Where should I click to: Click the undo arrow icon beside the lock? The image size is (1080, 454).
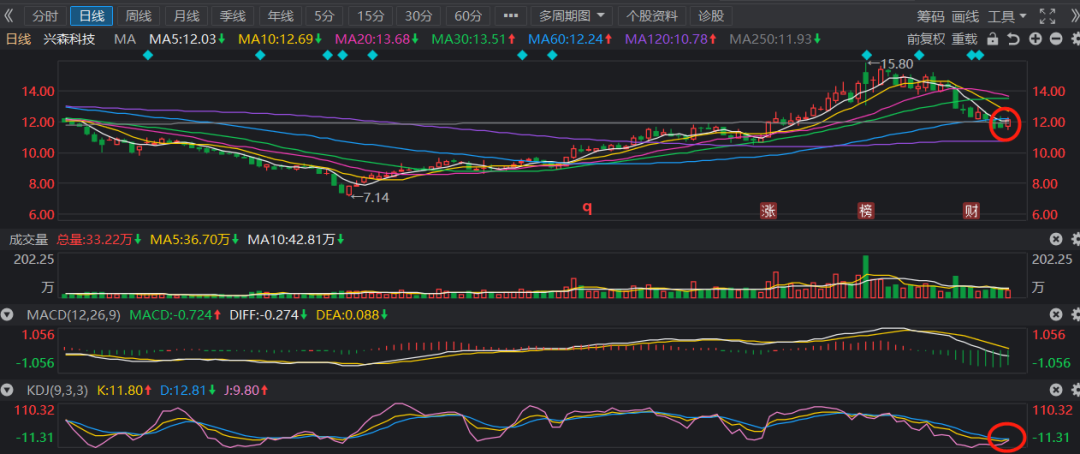(1013, 38)
